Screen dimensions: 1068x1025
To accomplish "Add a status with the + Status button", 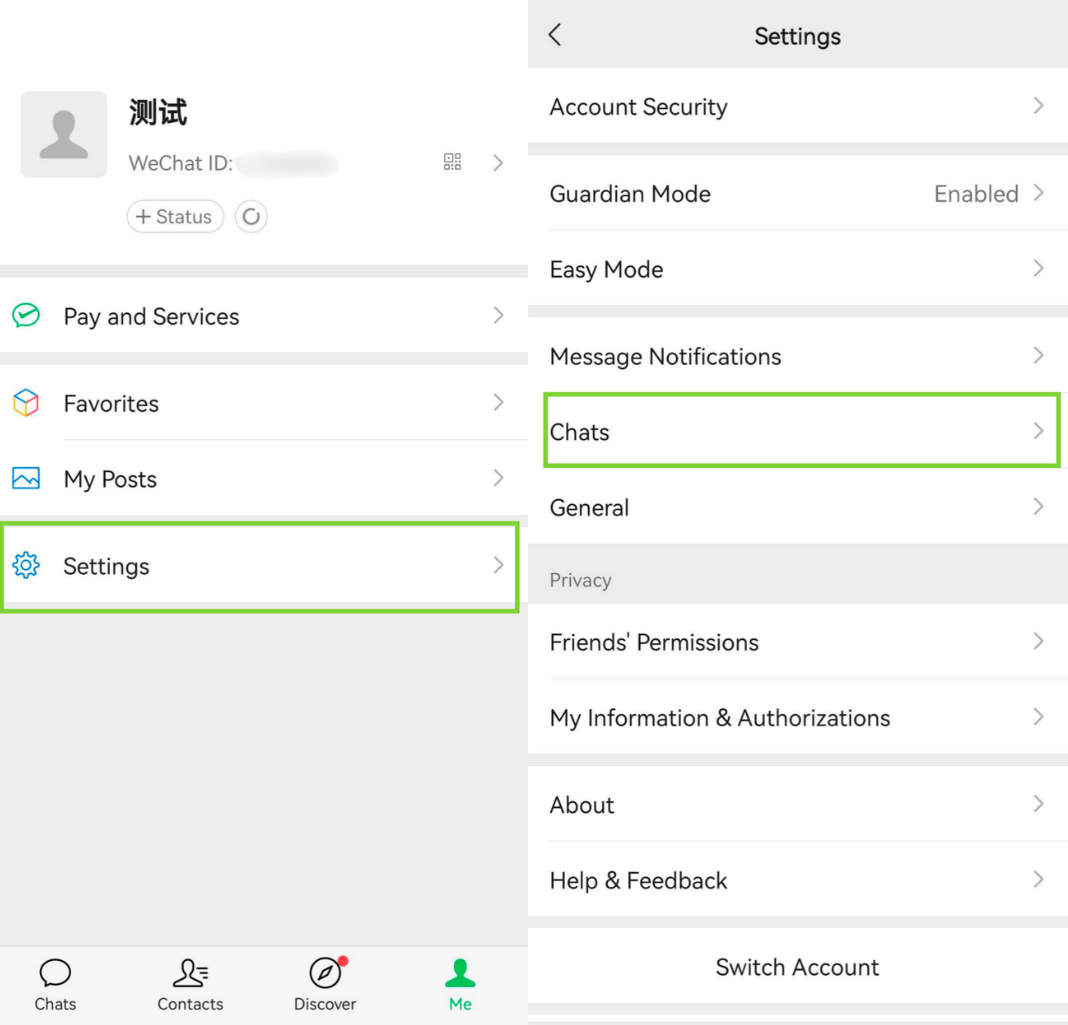I will pos(175,216).
